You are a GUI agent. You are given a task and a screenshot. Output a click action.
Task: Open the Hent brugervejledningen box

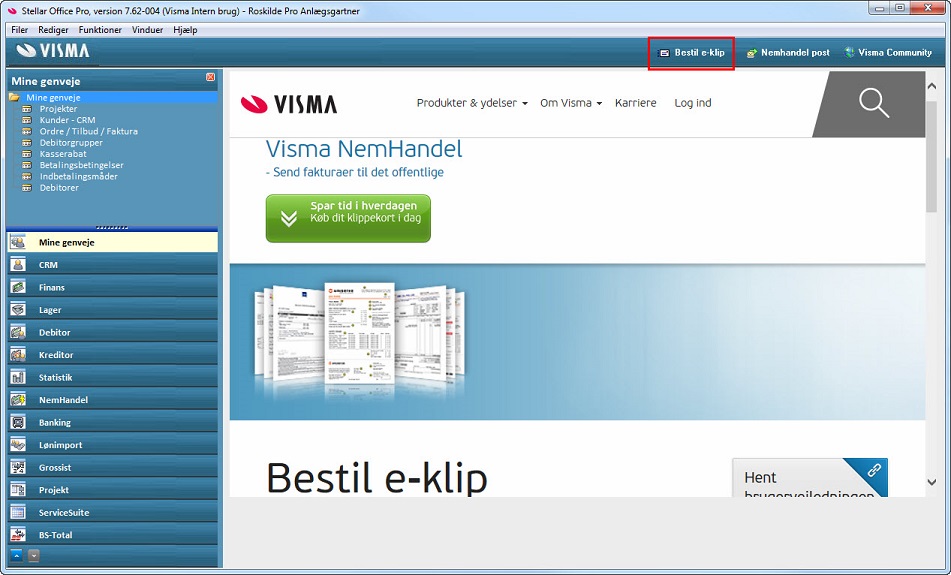tap(810, 478)
